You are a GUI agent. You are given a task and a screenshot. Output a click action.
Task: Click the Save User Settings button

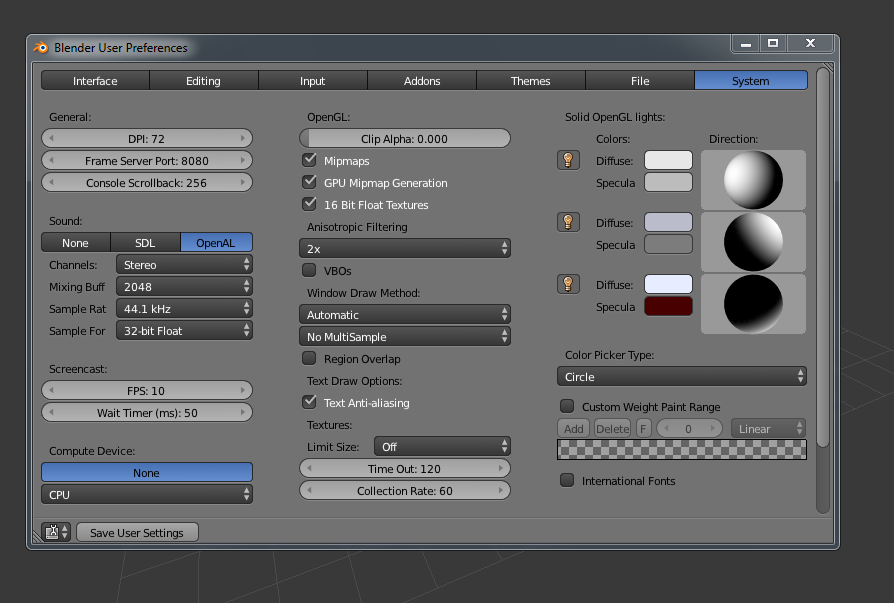pyautogui.click(x=137, y=533)
